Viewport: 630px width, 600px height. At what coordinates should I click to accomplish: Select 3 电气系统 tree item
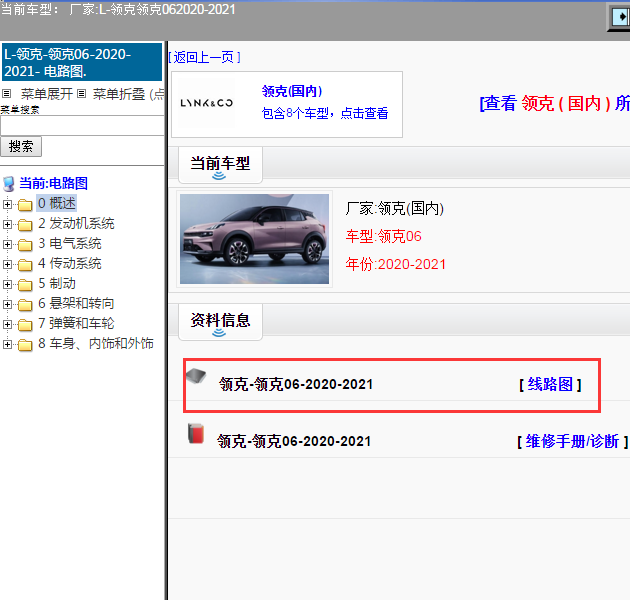(x=70, y=244)
